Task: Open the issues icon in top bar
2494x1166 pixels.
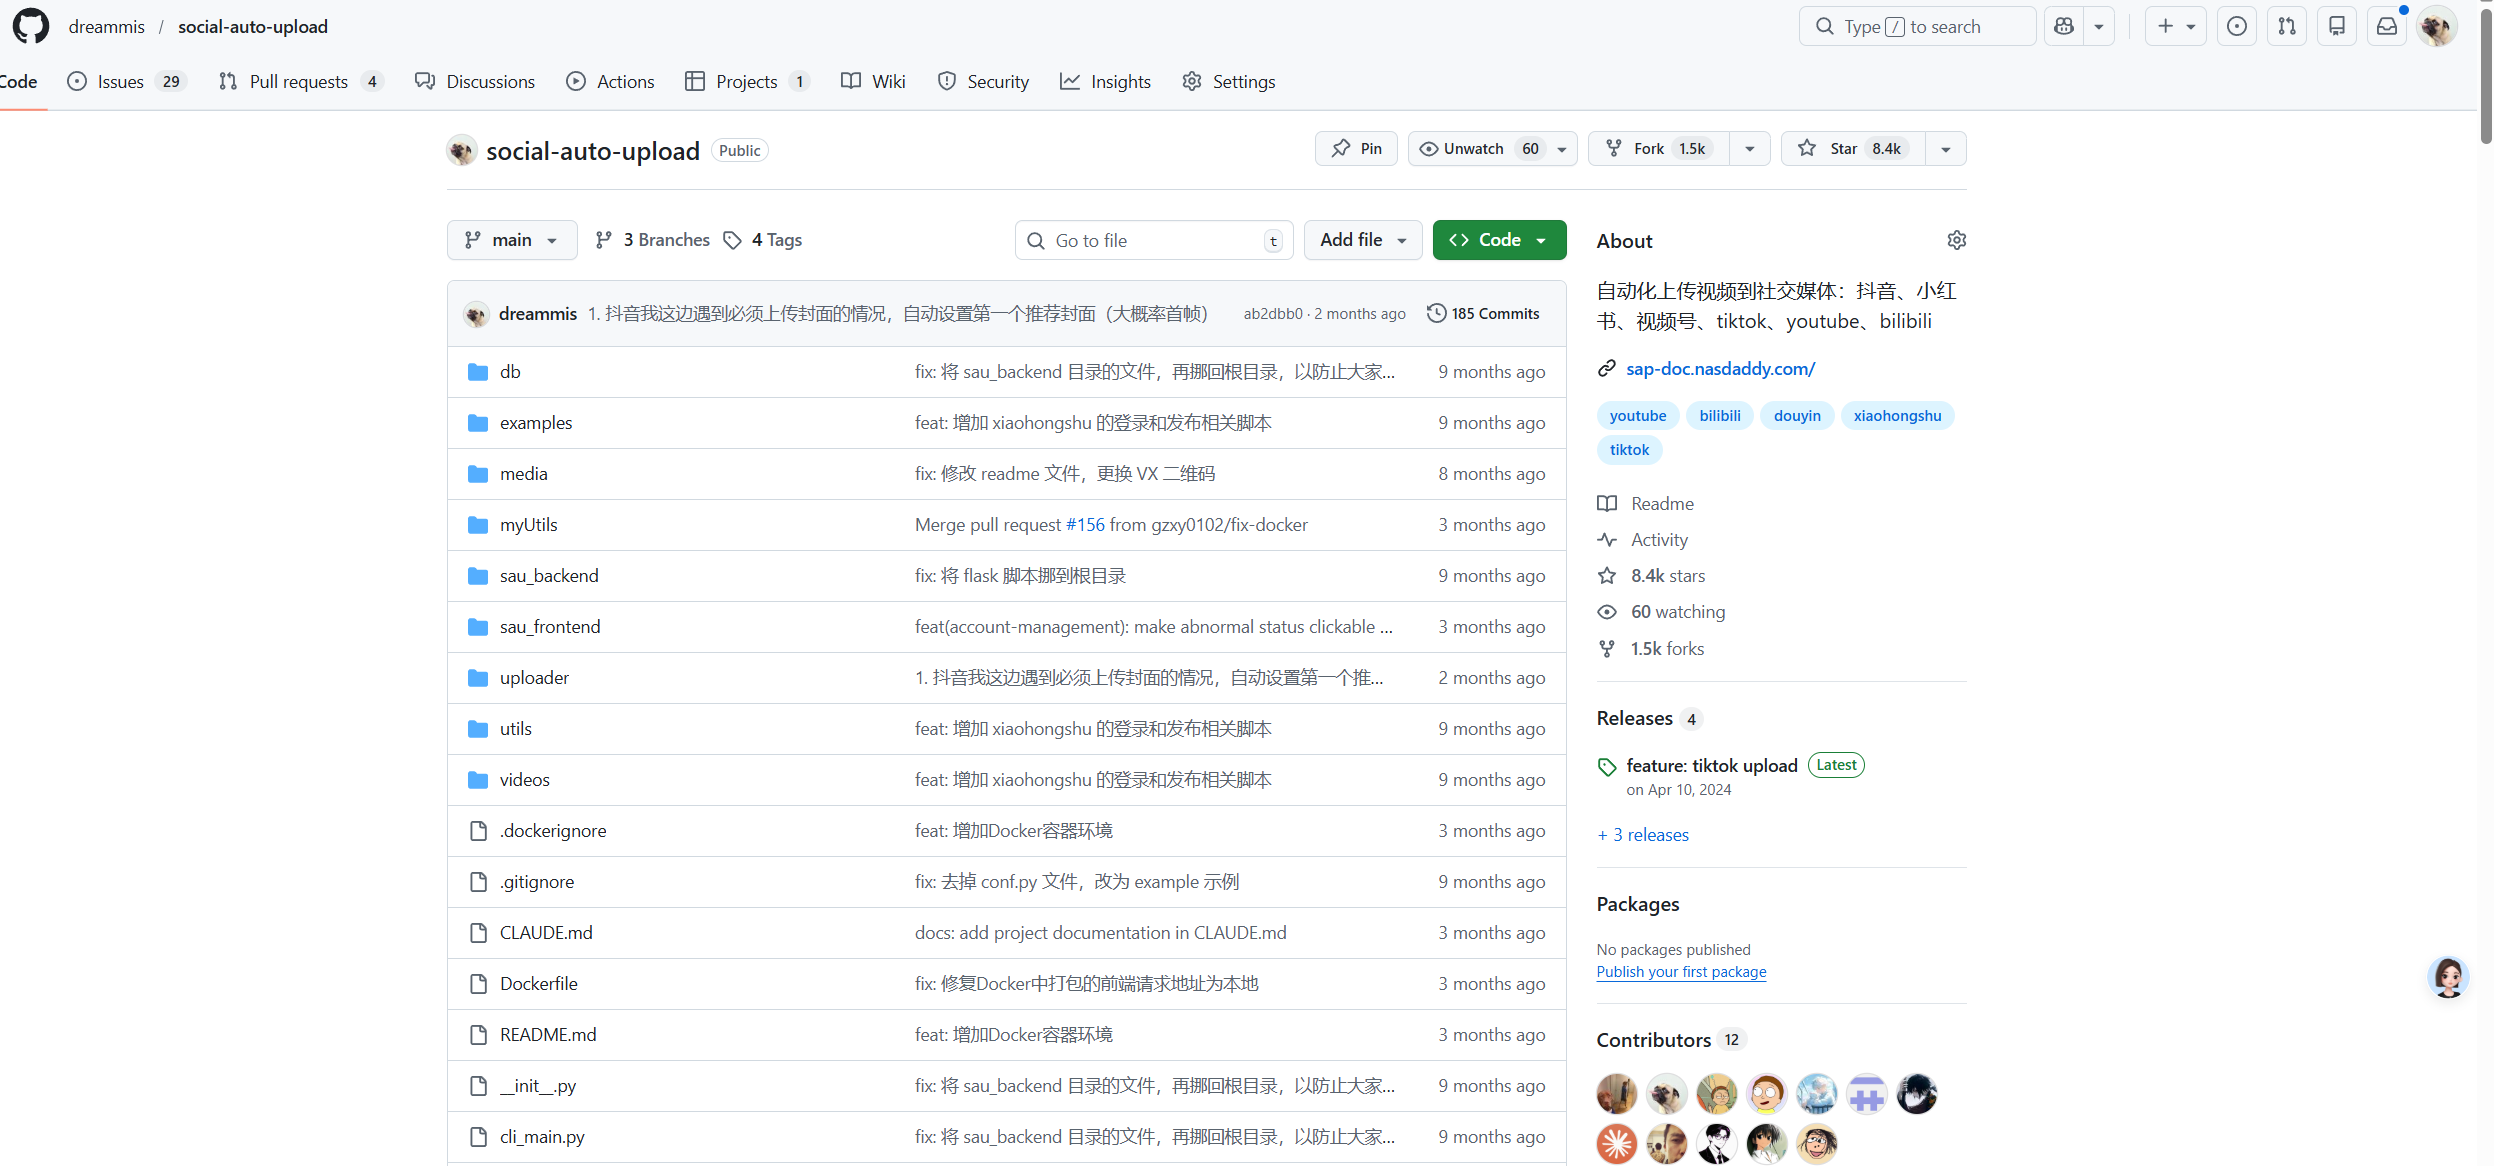Action: pyautogui.click(x=2237, y=27)
